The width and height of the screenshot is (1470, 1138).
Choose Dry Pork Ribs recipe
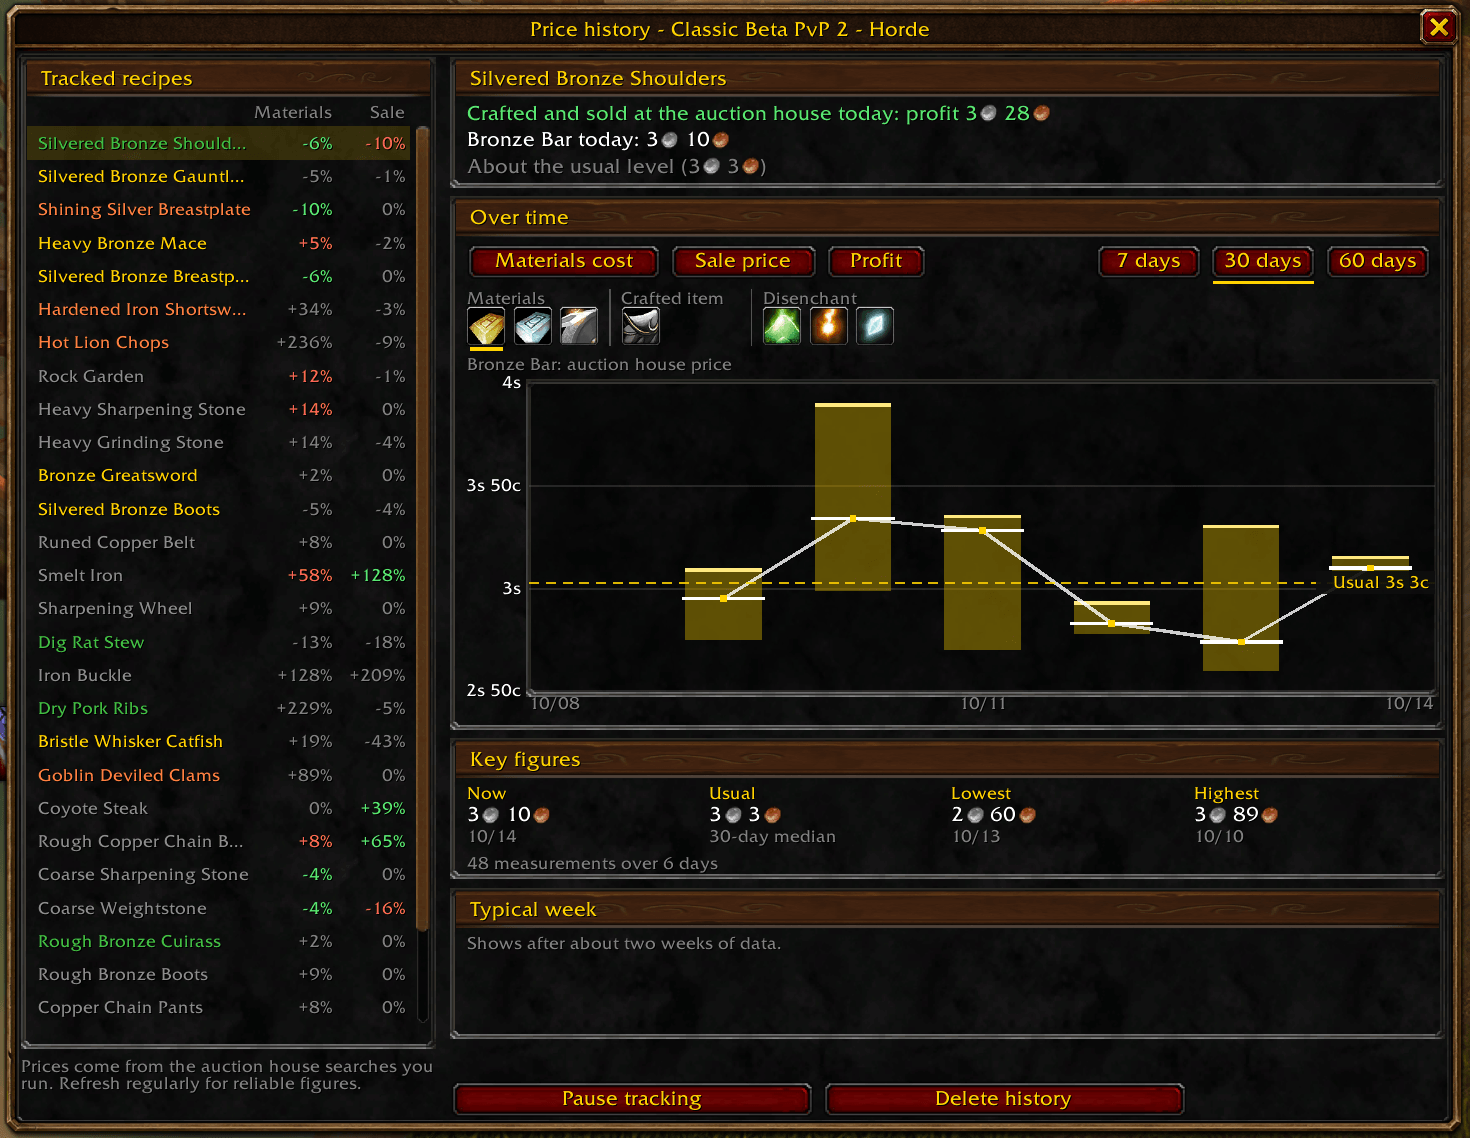(x=221, y=708)
